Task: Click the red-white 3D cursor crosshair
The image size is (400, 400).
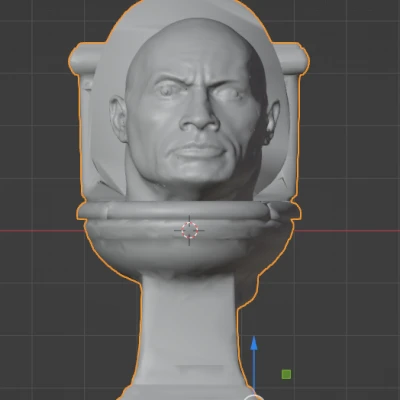Action: (x=189, y=230)
